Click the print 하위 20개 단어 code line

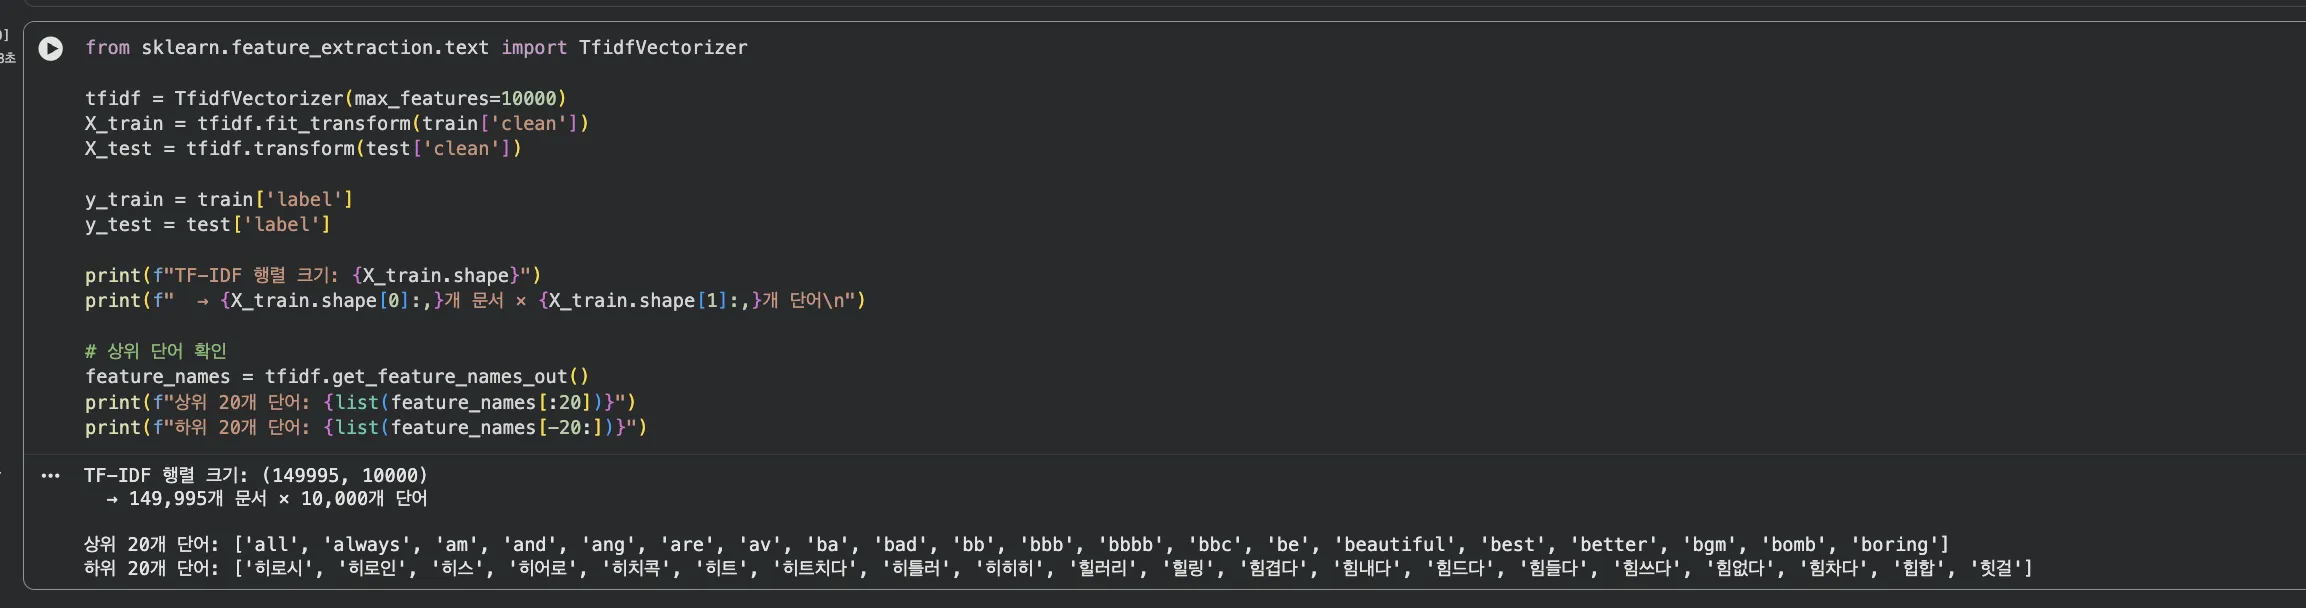[365, 428]
